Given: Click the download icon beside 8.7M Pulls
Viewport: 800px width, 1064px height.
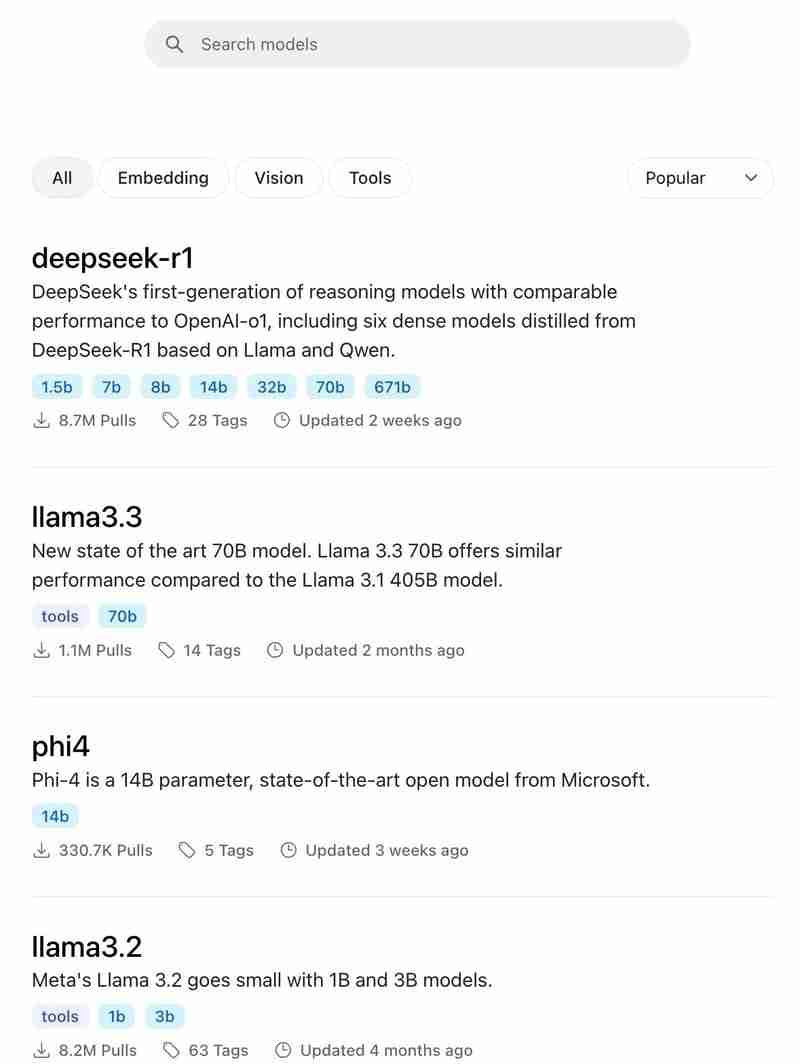Looking at the screenshot, I should point(41,421).
